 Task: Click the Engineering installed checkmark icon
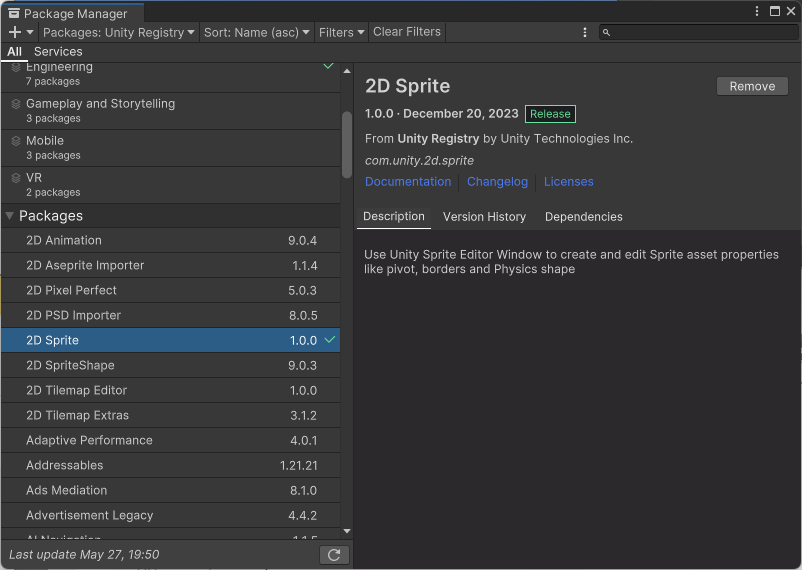click(x=328, y=65)
